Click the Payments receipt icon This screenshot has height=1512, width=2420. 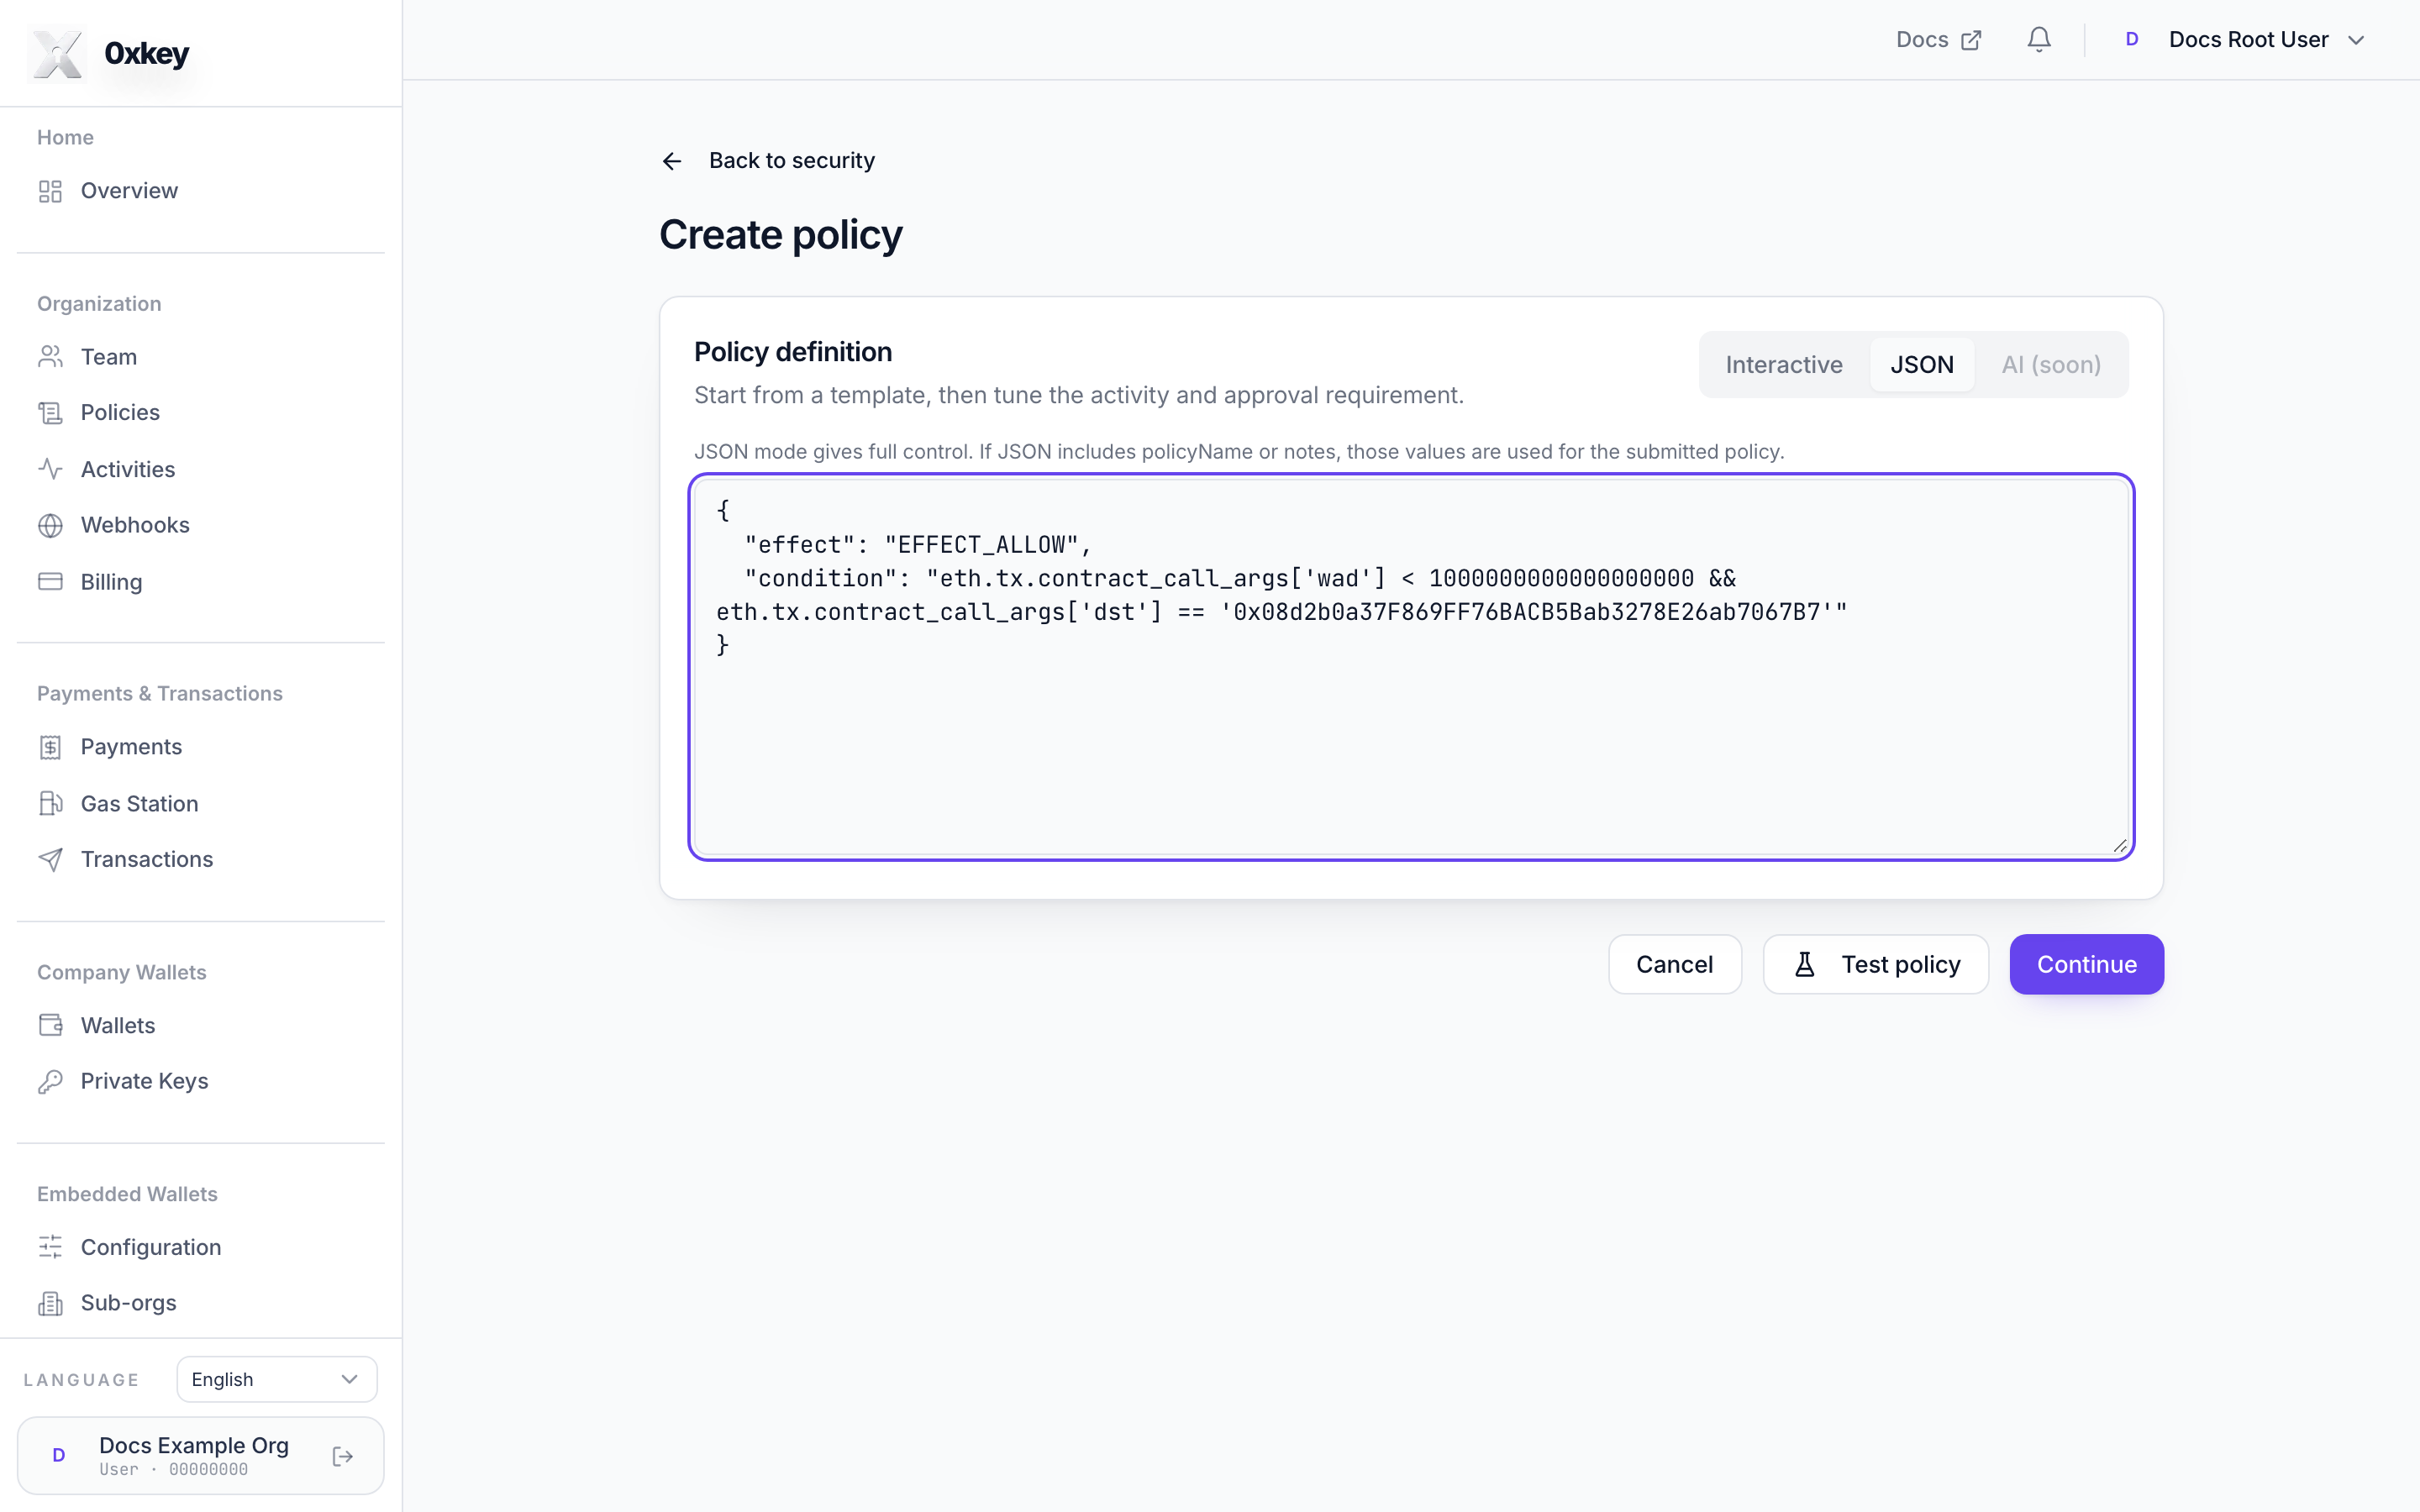click(50, 747)
